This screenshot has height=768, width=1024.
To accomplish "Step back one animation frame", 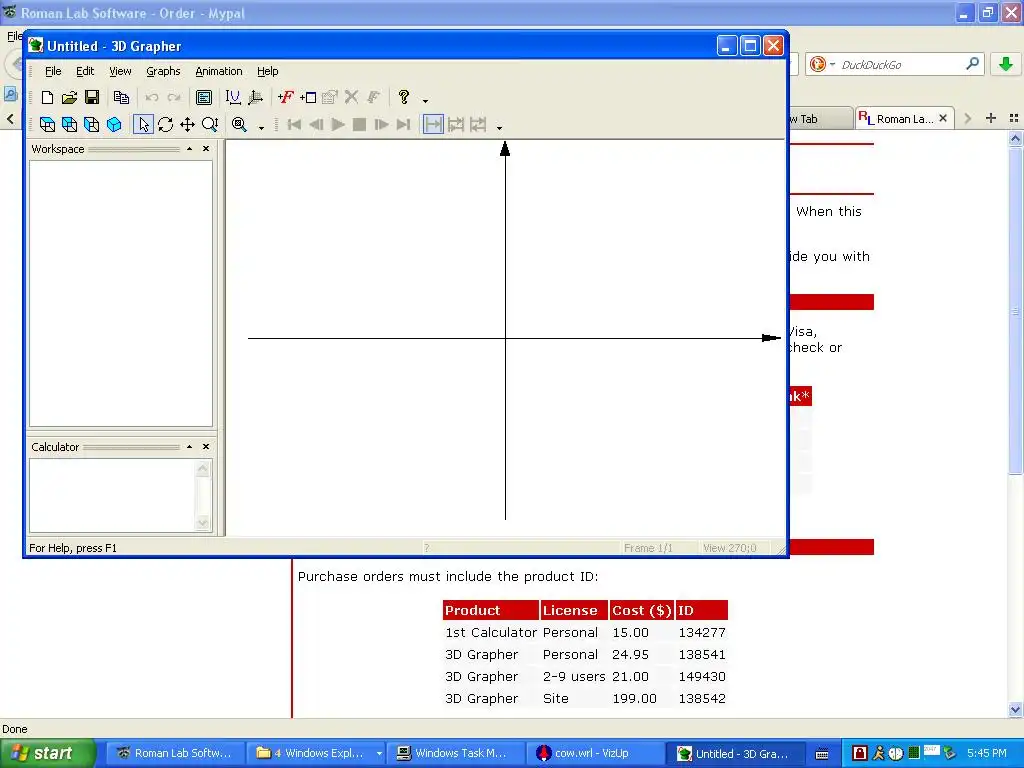I will [x=316, y=124].
